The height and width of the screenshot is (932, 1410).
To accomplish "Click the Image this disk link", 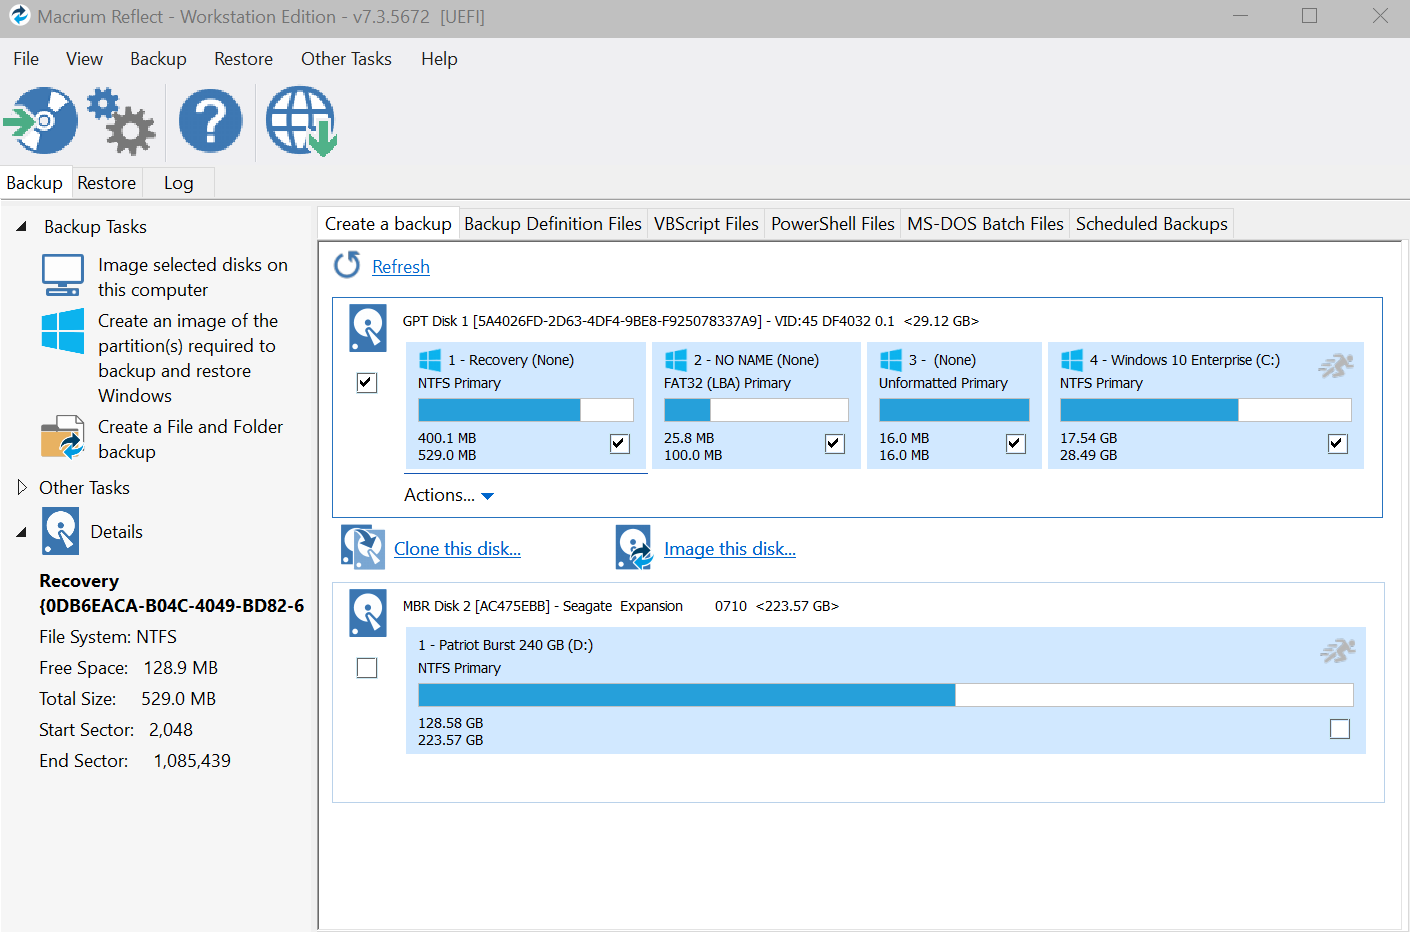I will [x=730, y=549].
